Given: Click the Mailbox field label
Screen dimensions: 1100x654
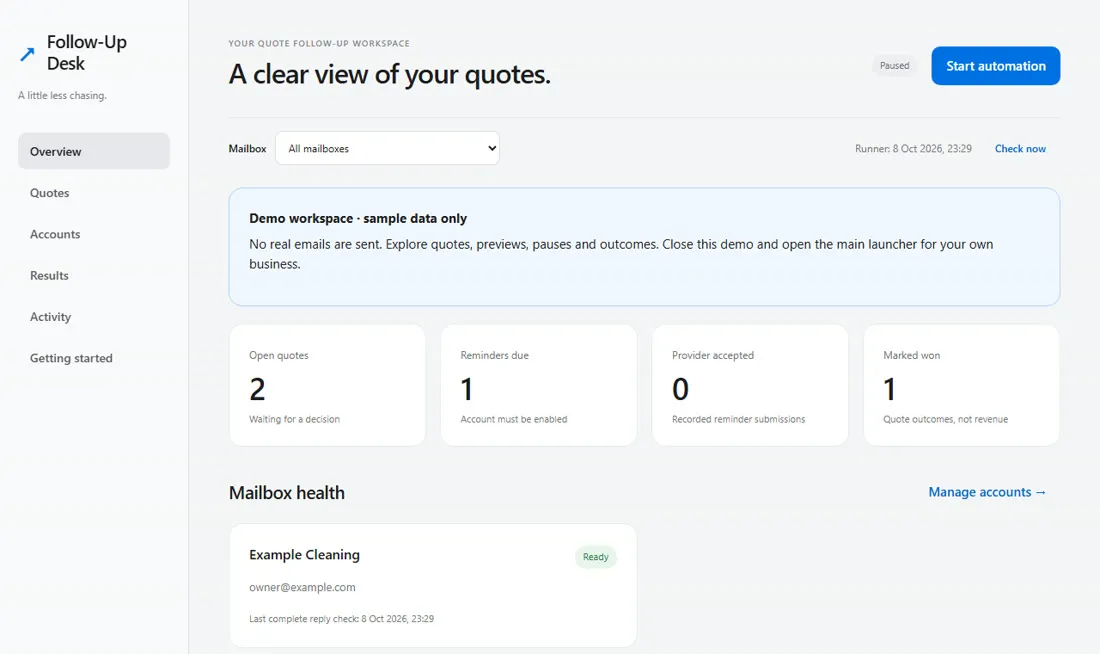Looking at the screenshot, I should (x=248, y=149).
